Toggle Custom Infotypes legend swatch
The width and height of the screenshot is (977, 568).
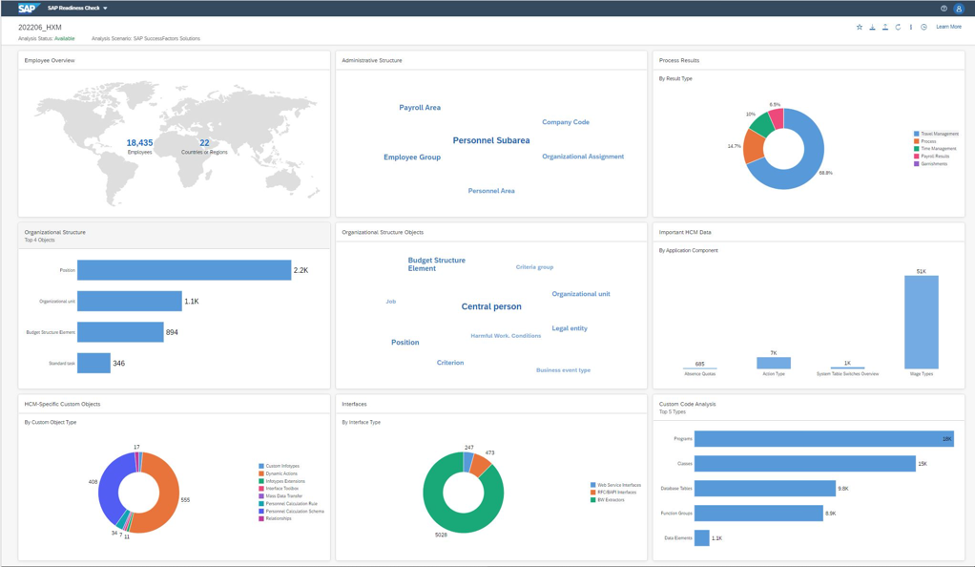click(261, 466)
